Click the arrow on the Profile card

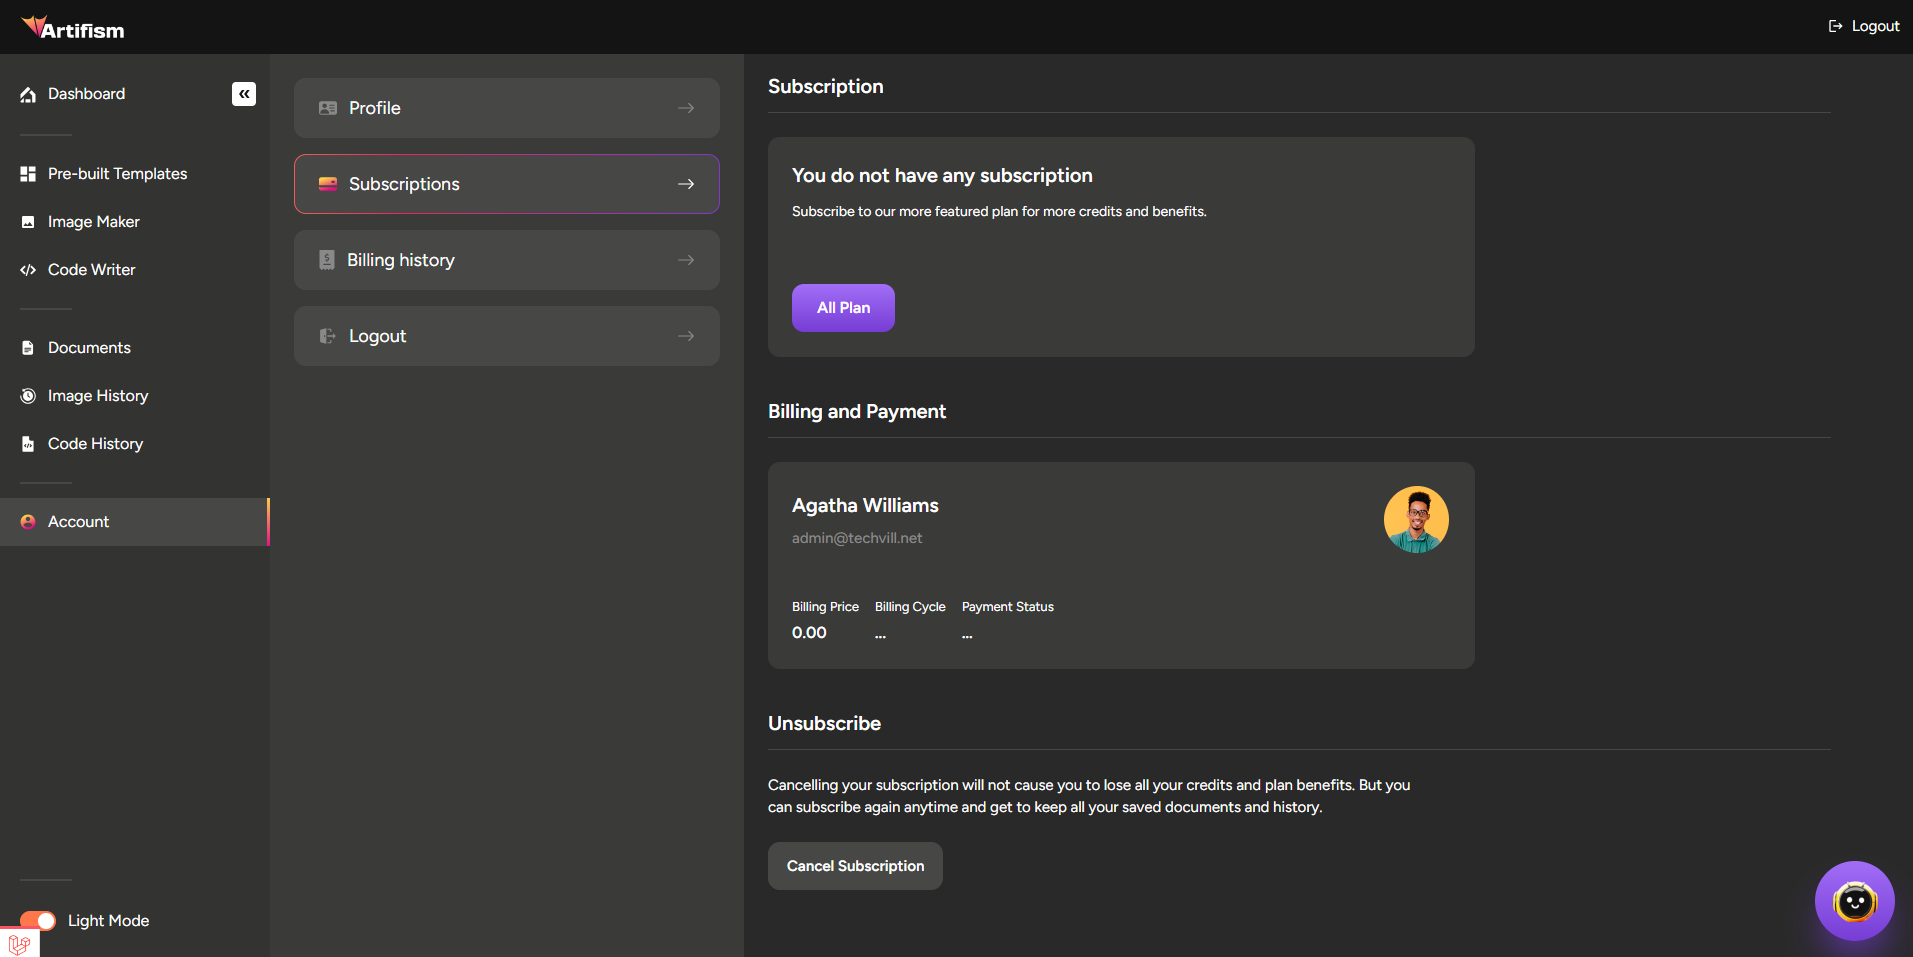[x=686, y=108]
